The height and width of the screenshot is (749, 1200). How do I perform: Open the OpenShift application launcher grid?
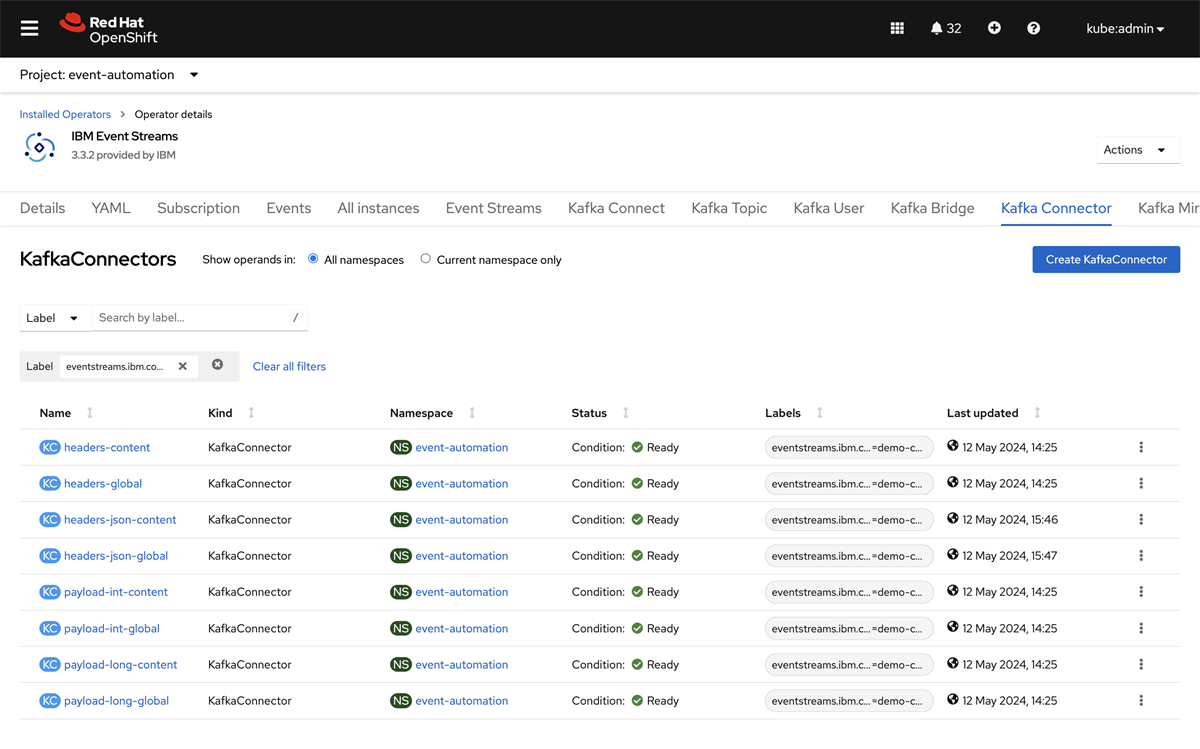(897, 27)
